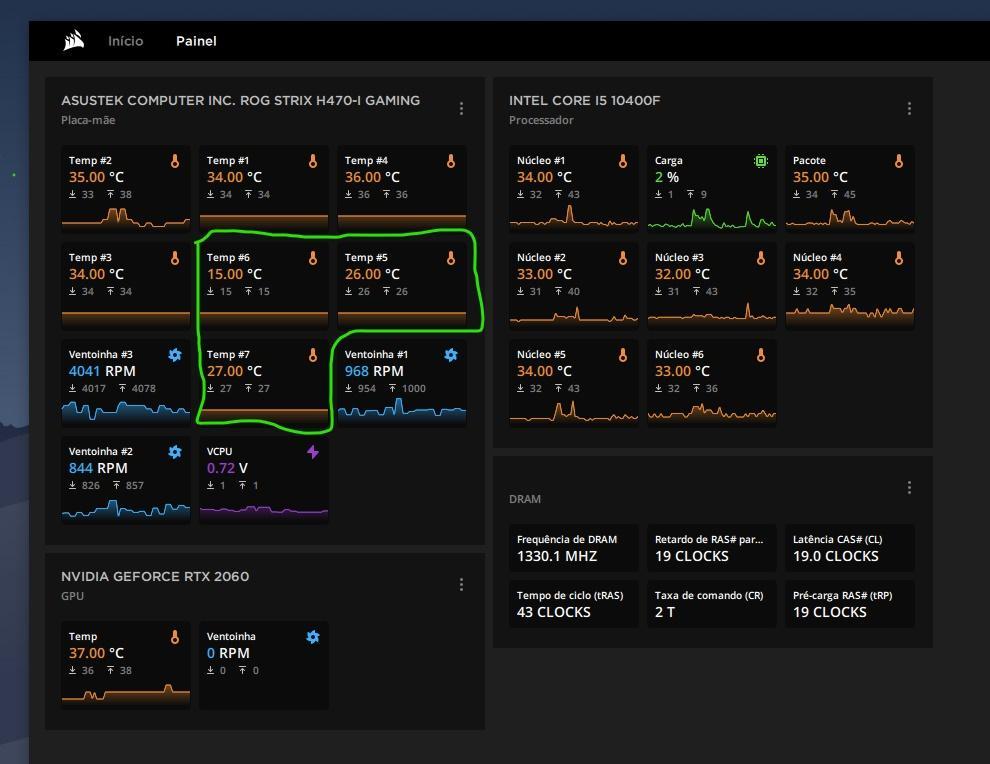Image resolution: width=990 pixels, height=764 pixels.
Task: Click thermometer icon on Núcleo #2 card
Action: tap(623, 258)
